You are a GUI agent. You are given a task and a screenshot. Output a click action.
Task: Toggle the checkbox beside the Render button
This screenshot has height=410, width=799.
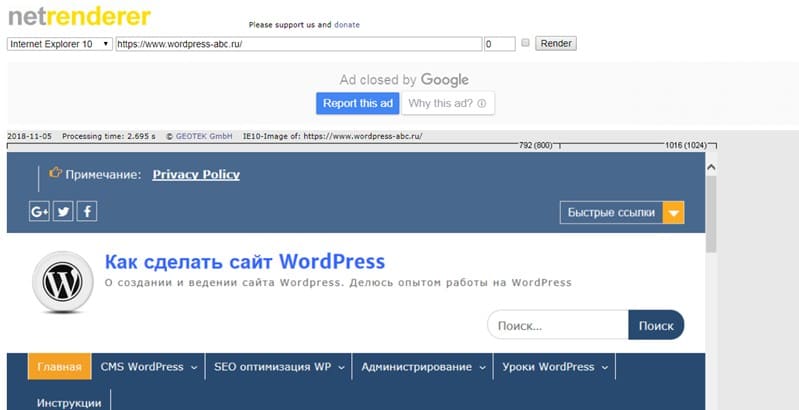point(526,43)
